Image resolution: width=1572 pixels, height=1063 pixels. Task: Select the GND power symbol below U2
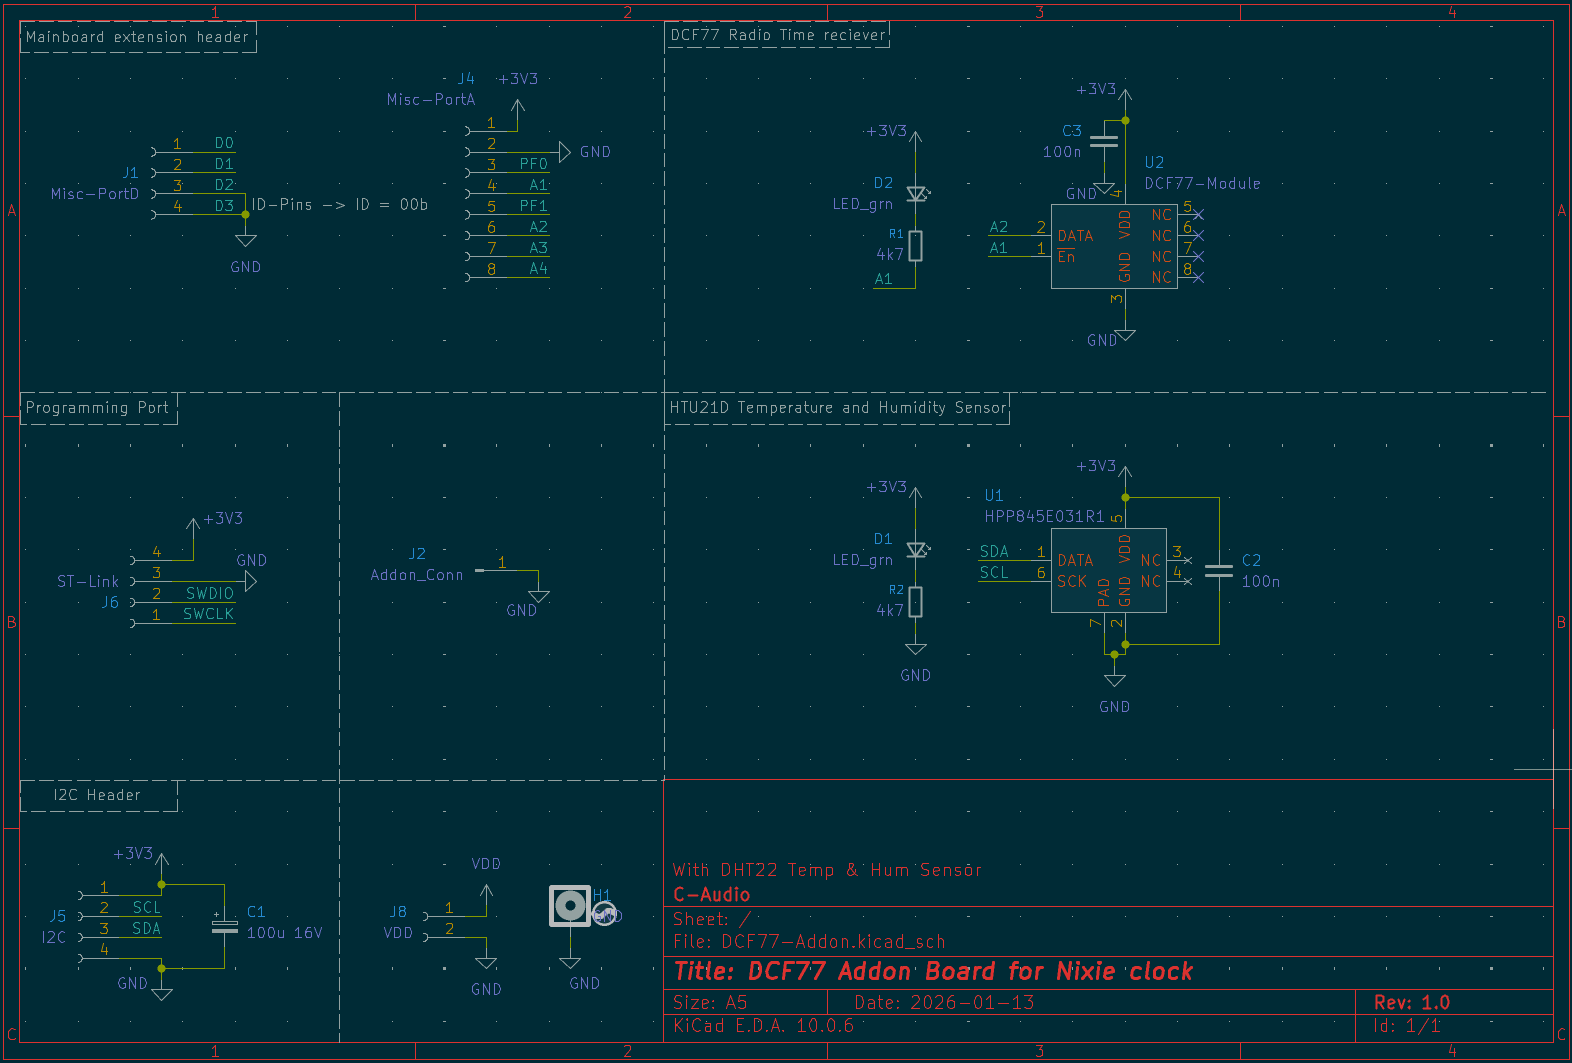(x=1125, y=335)
